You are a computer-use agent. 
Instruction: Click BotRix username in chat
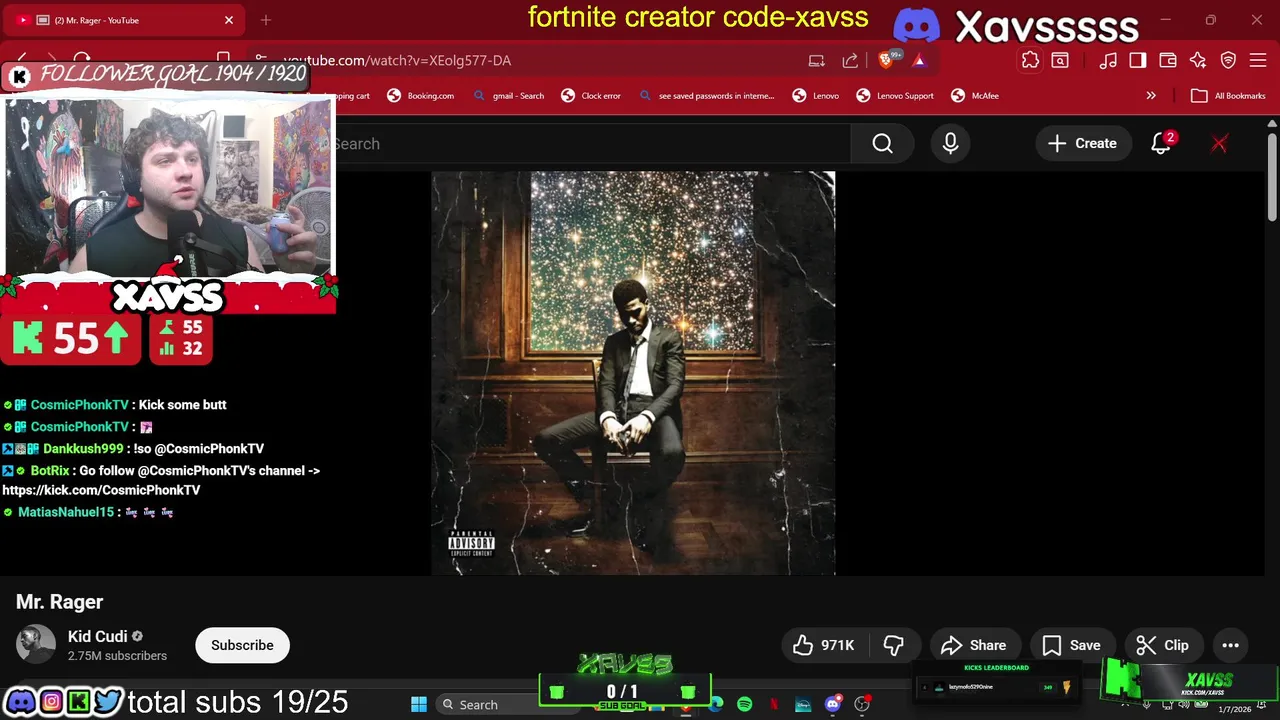(50, 470)
